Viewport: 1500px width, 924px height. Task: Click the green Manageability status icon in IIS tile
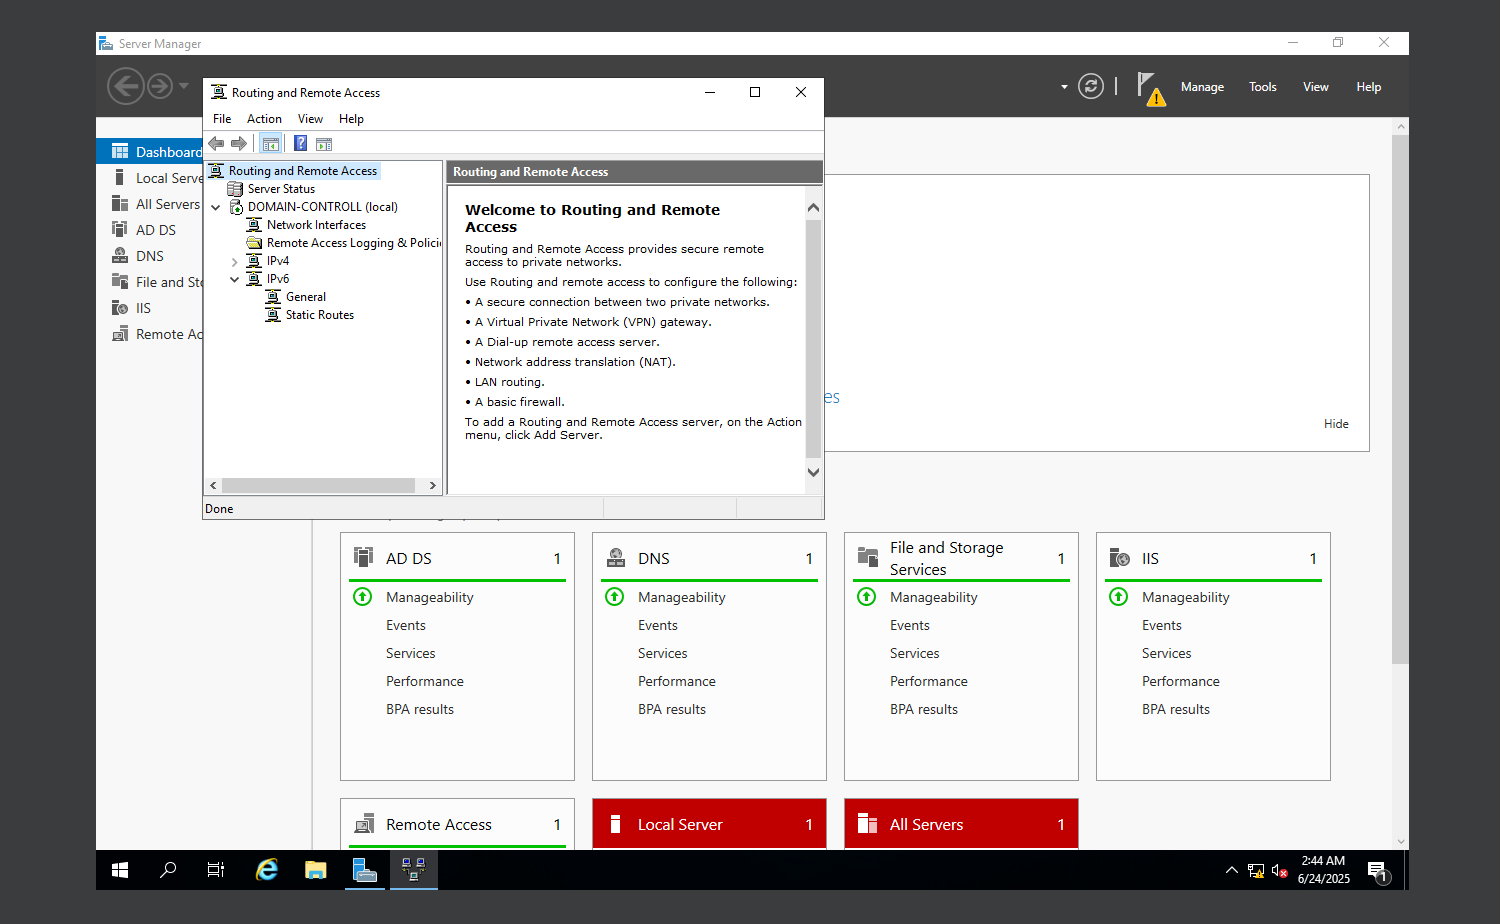tap(1118, 597)
